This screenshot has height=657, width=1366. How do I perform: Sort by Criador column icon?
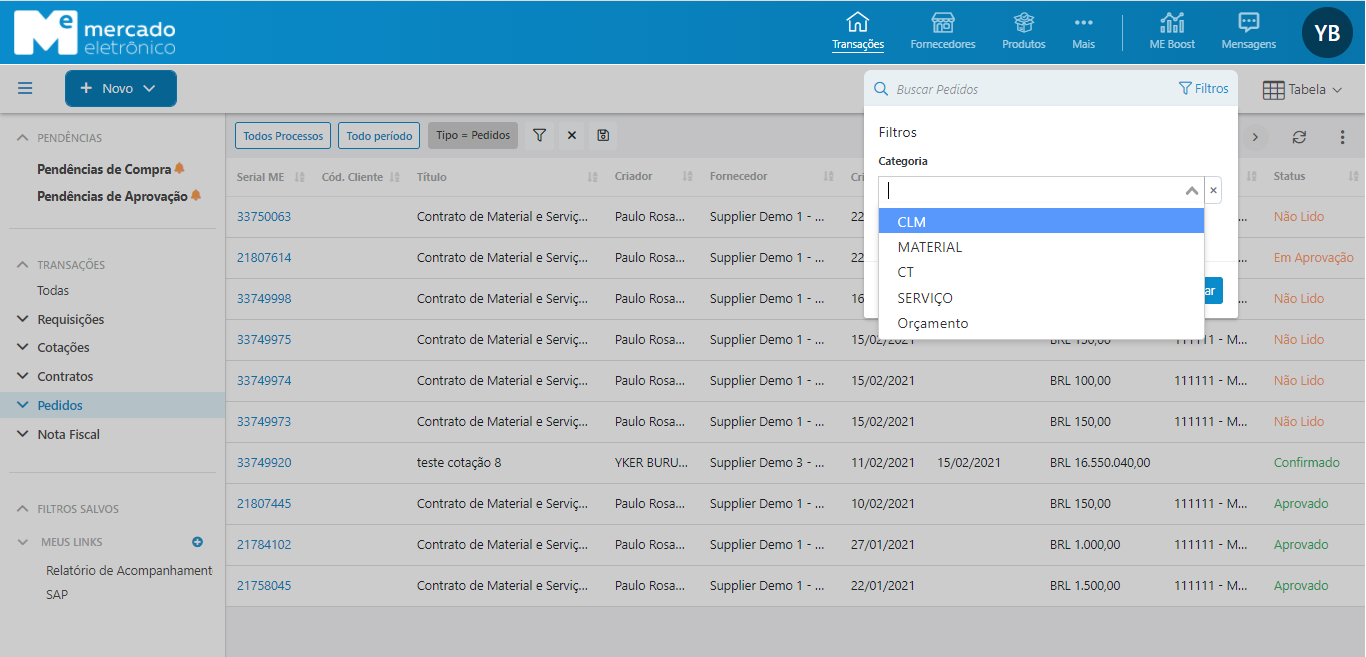point(687,177)
